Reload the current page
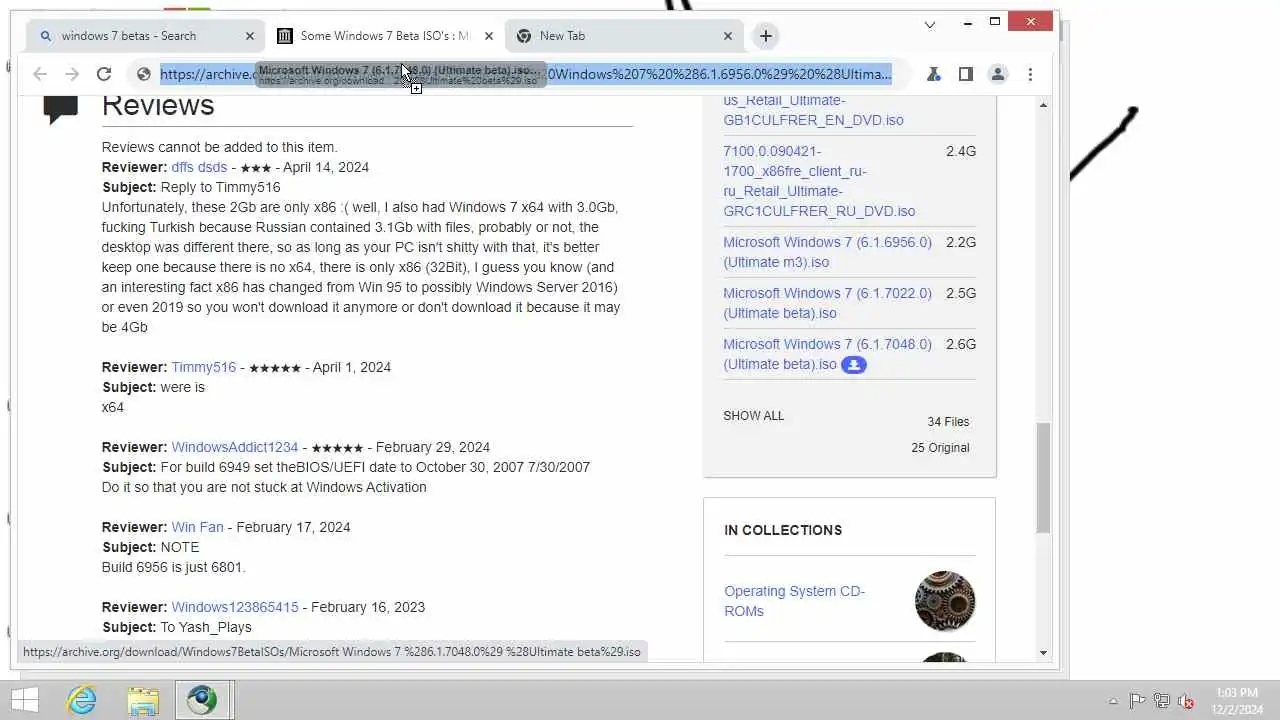The width and height of the screenshot is (1280, 720). click(104, 74)
